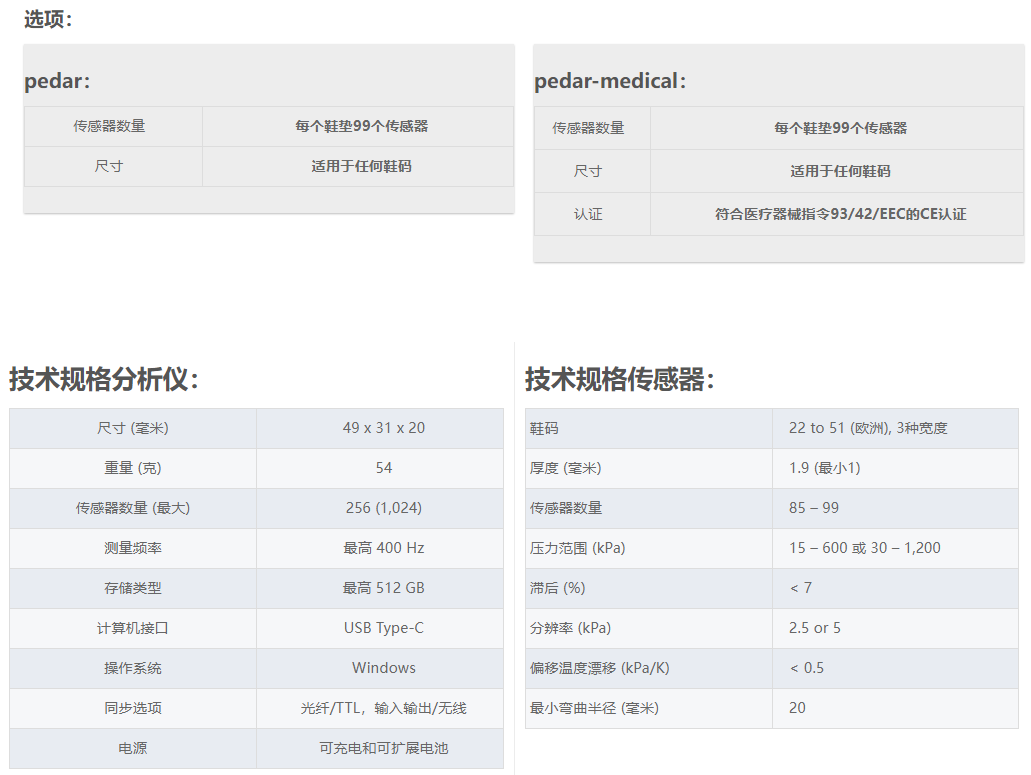The width and height of the screenshot is (1031, 775).
Task: Click 尺寸 label in pedar-medical table
Action: (588, 171)
